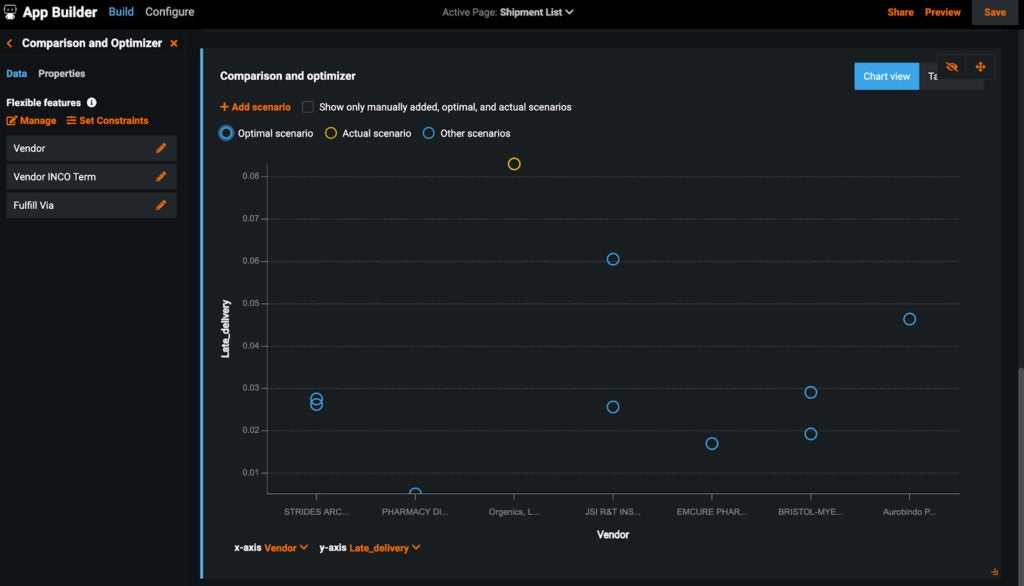Click the widget resize corner handle
Image resolution: width=1024 pixels, height=586 pixels.
pyautogui.click(x=994, y=572)
